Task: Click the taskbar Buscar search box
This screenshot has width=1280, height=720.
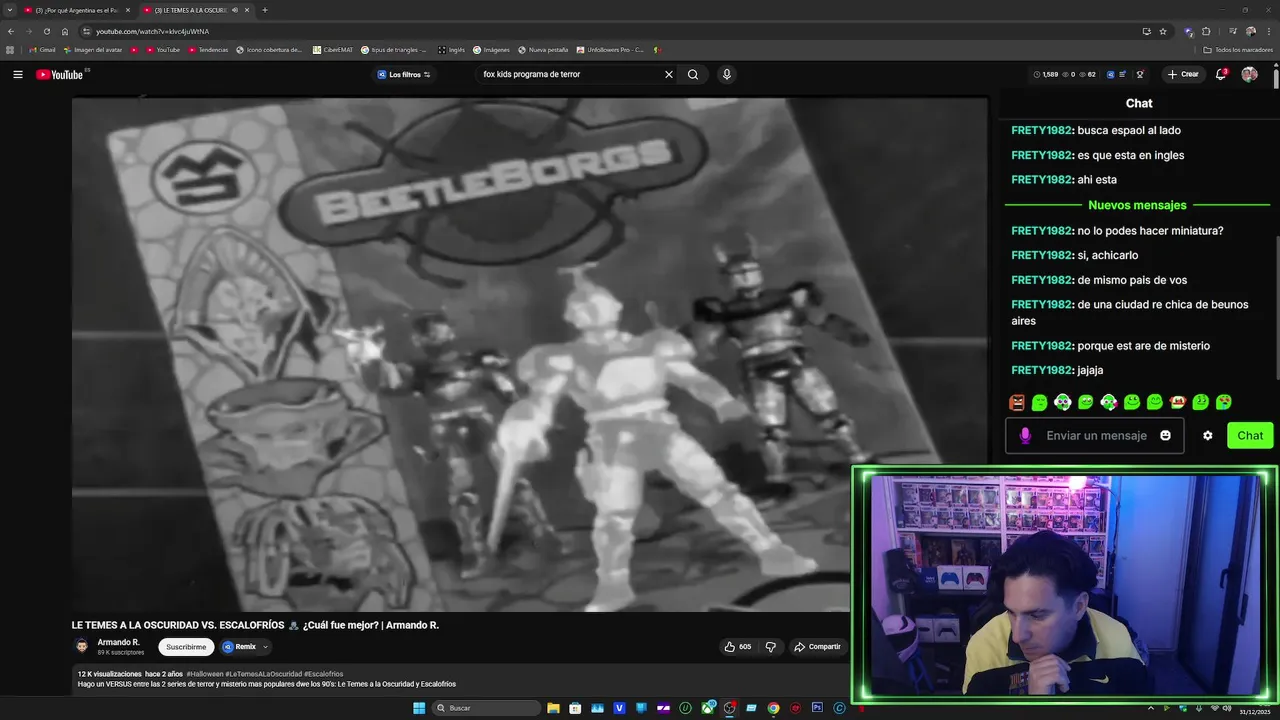Action: coord(486,708)
